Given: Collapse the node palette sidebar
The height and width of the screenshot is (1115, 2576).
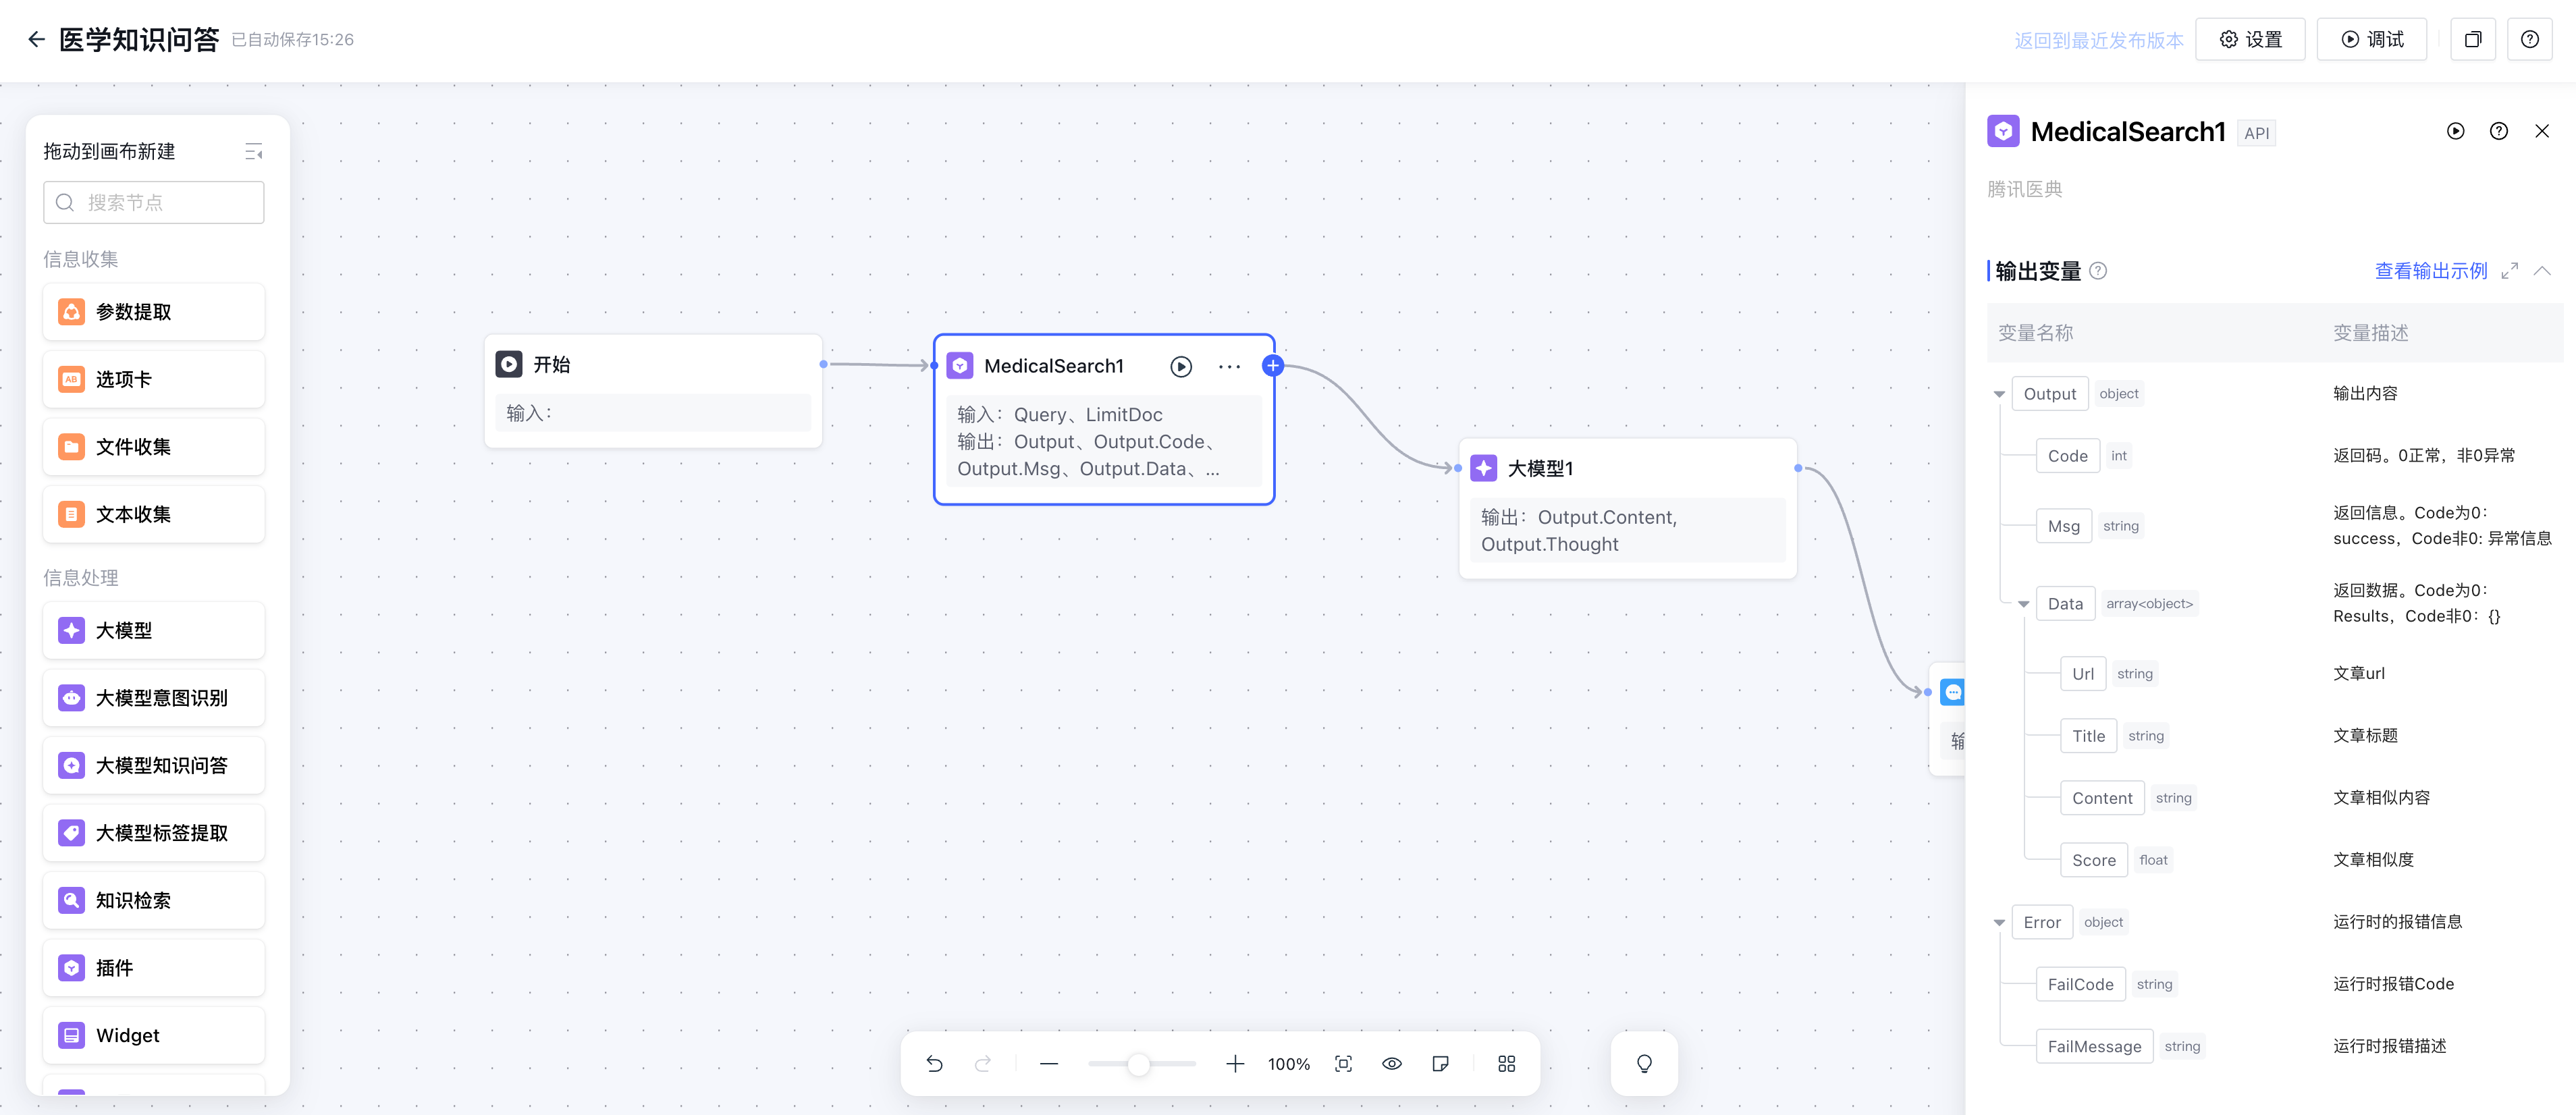Looking at the screenshot, I should [253, 152].
